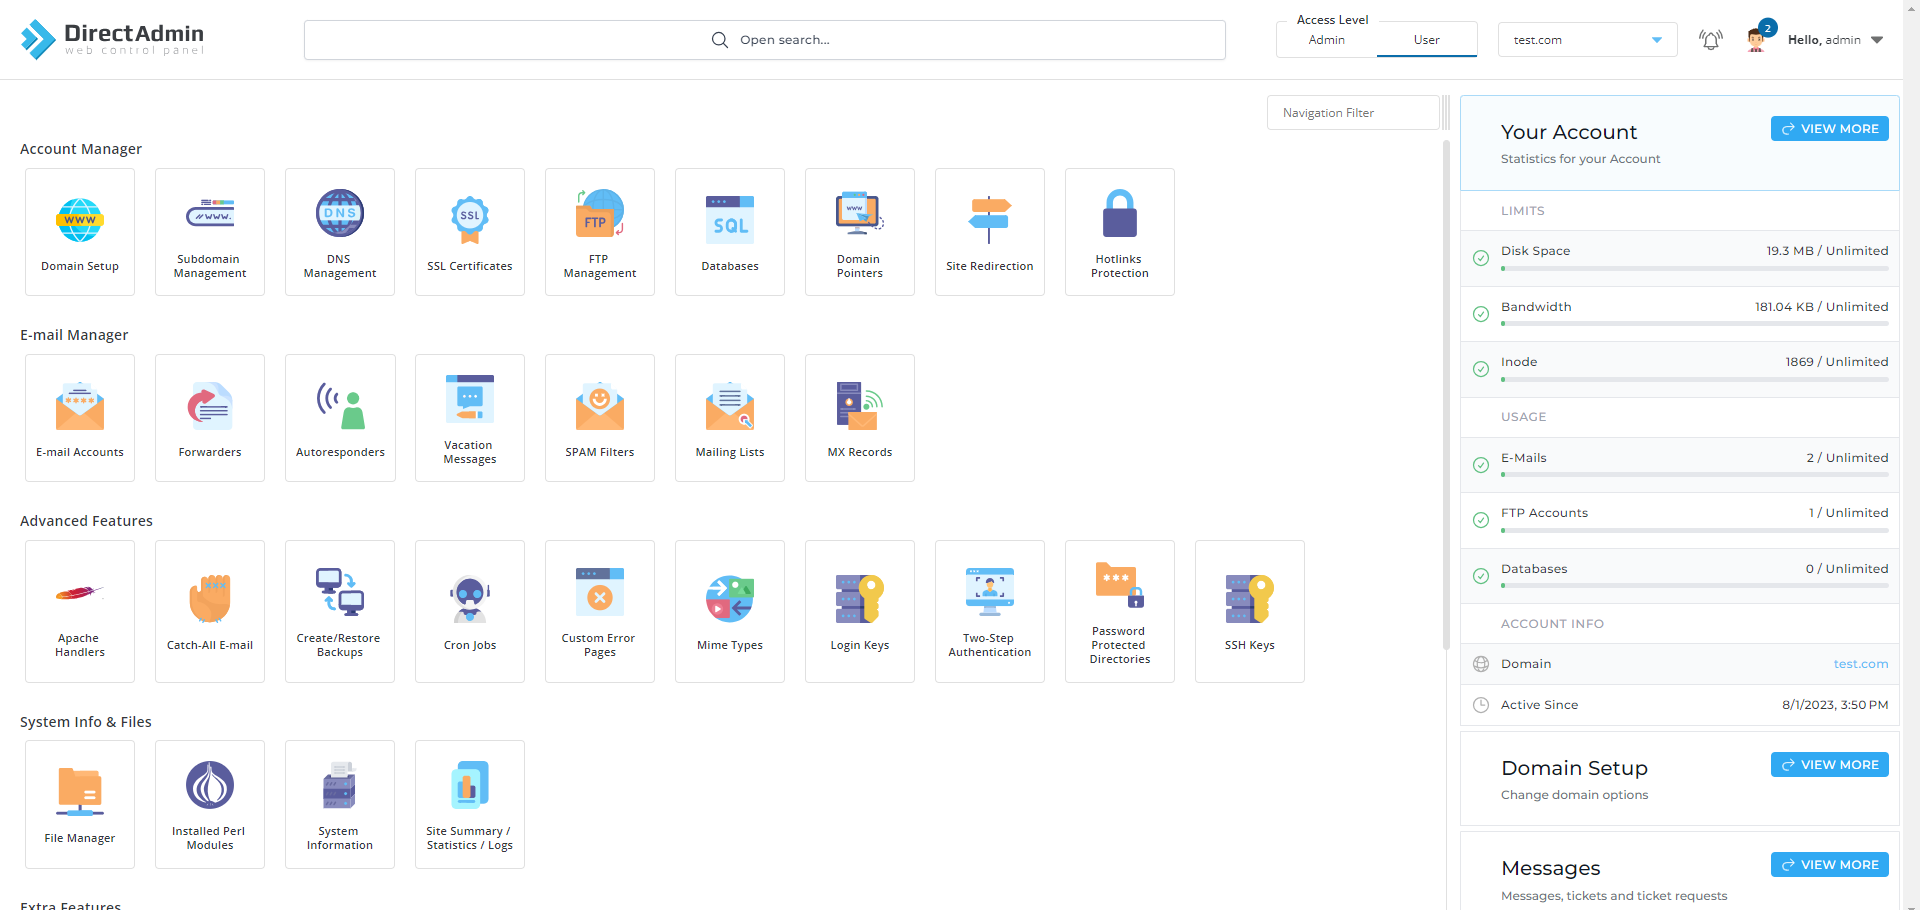Image resolution: width=1920 pixels, height=910 pixels.
Task: Switch access level to Admin
Action: tap(1327, 40)
